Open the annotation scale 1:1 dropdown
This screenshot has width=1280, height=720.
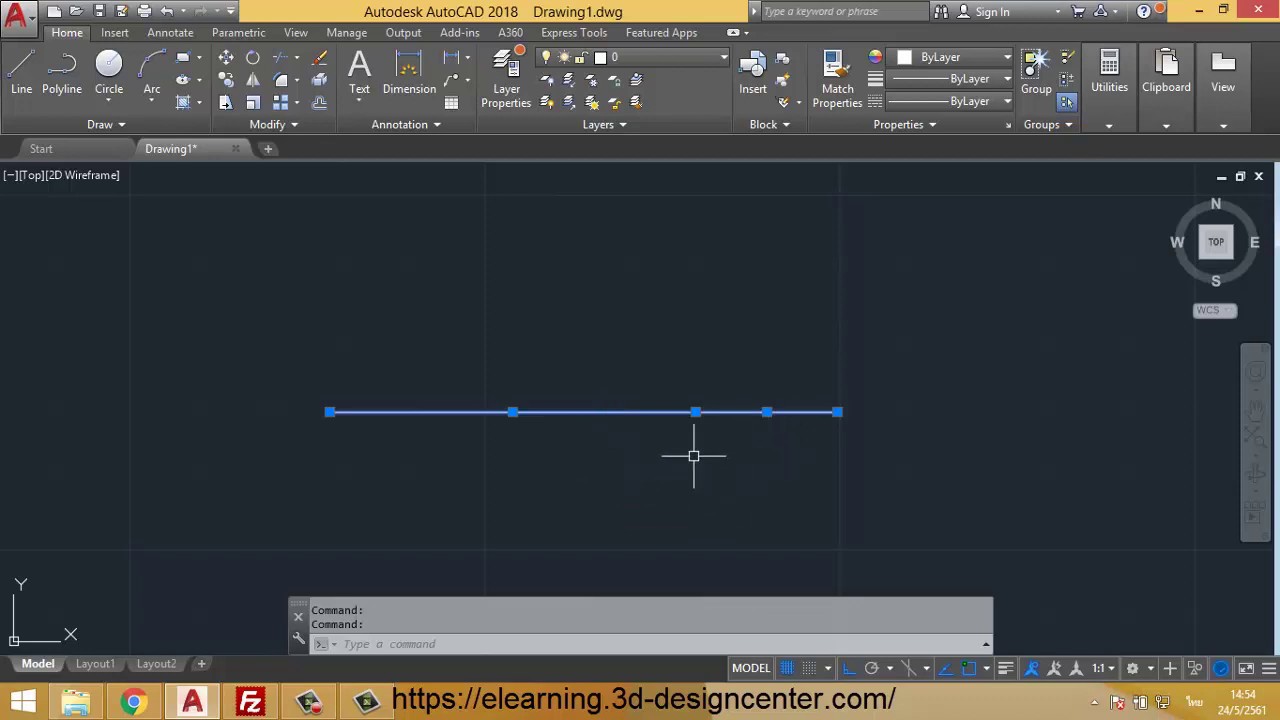point(1102,668)
